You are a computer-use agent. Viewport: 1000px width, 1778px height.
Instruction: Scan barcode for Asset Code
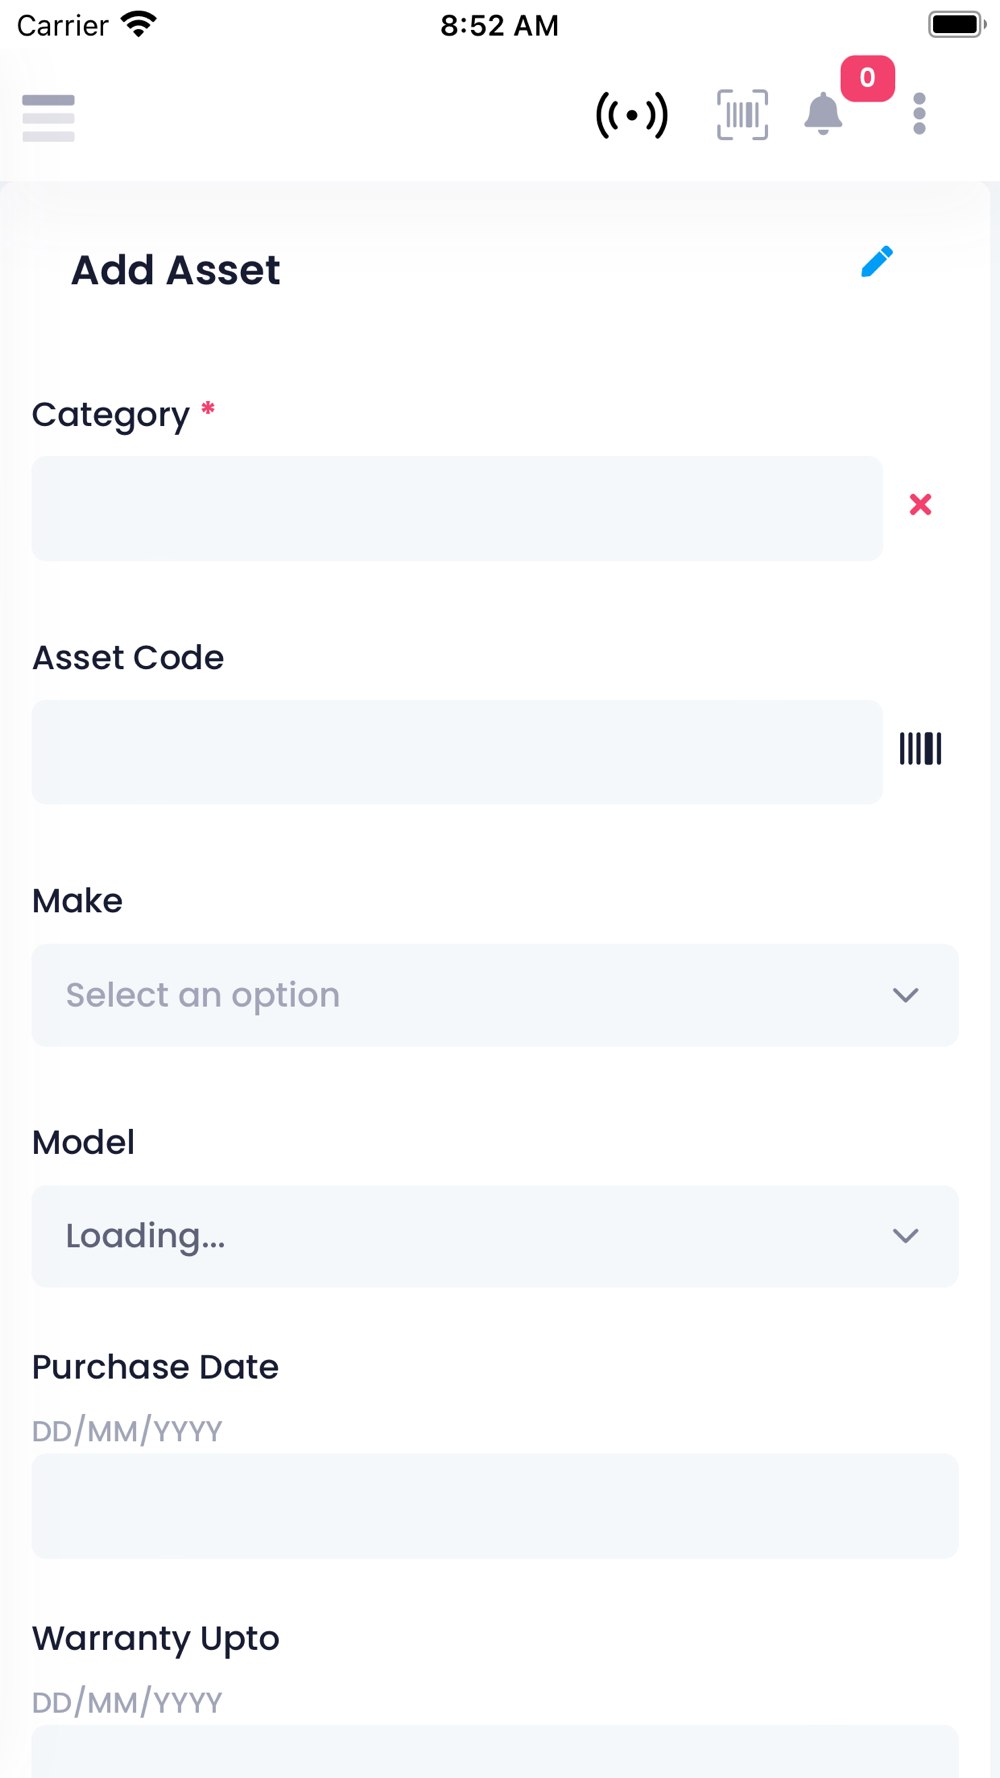click(920, 749)
